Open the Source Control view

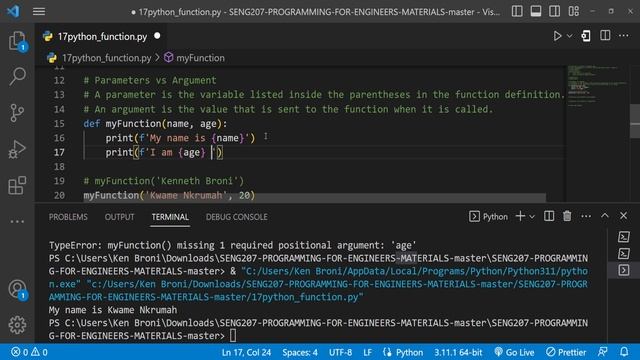[17, 113]
